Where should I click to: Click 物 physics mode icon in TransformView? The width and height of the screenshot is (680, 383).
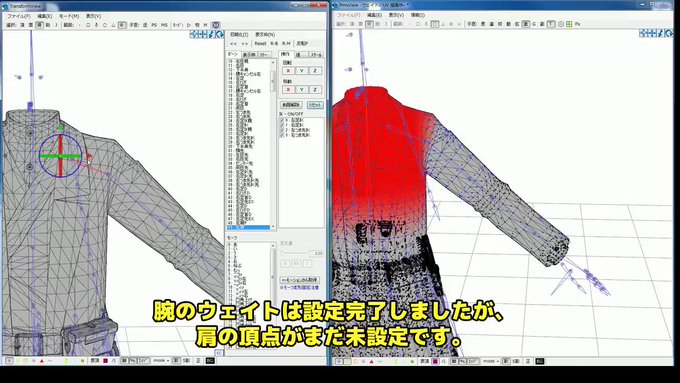(197, 25)
